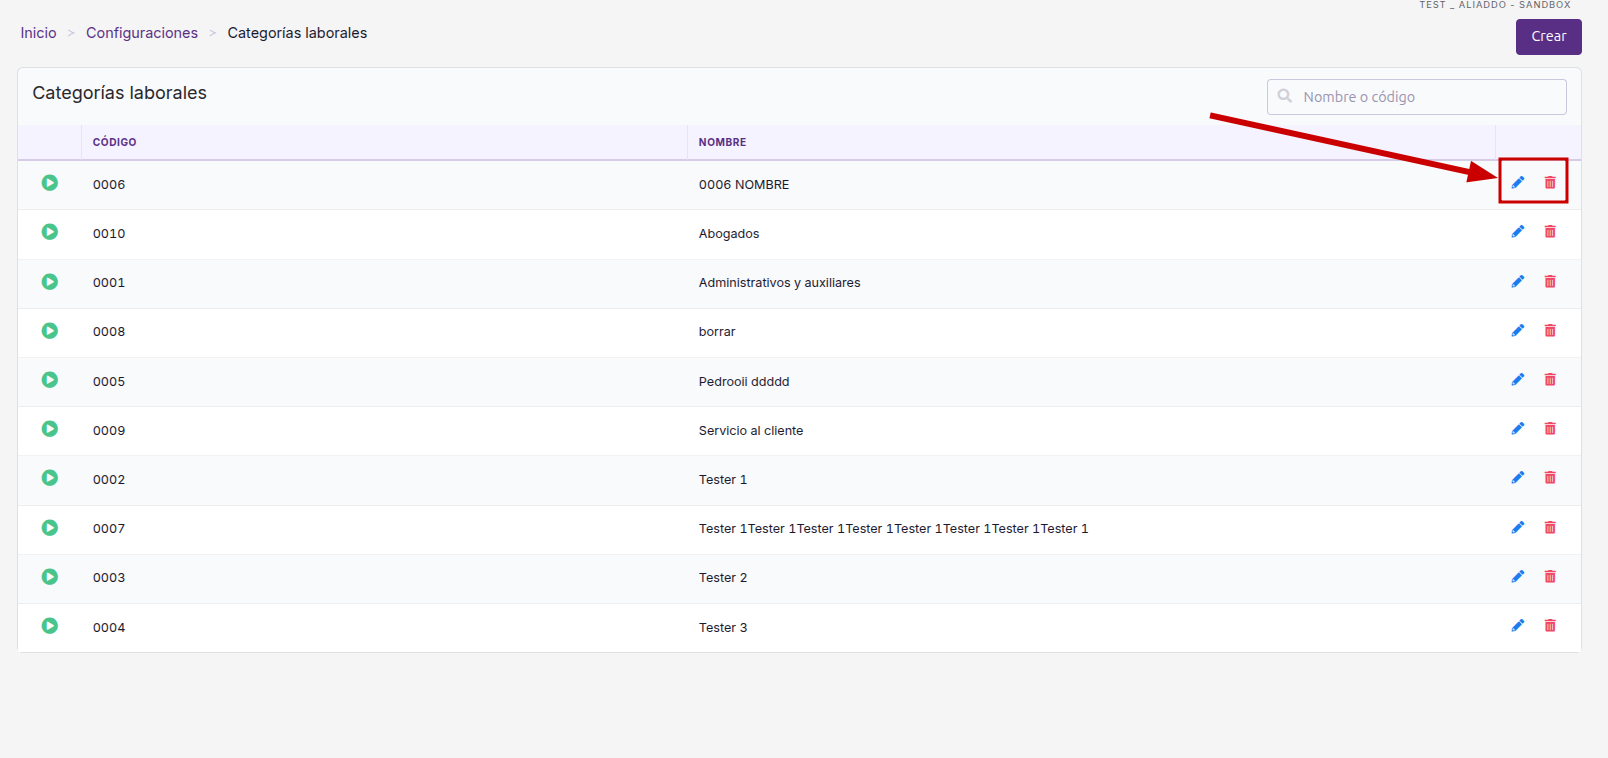Toggle status icon for code 0004
The image size is (1608, 758).
pyautogui.click(x=50, y=626)
